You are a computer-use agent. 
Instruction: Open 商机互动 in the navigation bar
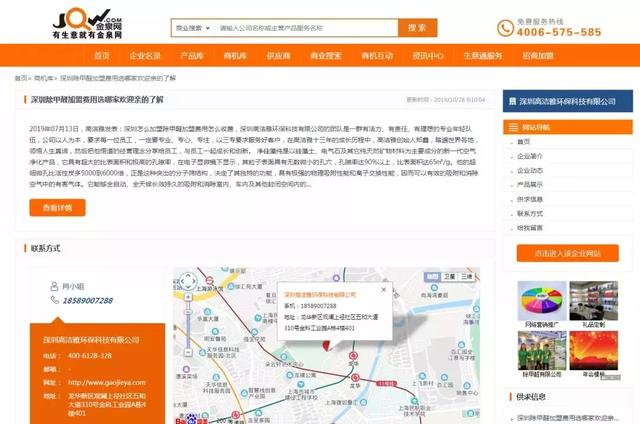[377, 55]
